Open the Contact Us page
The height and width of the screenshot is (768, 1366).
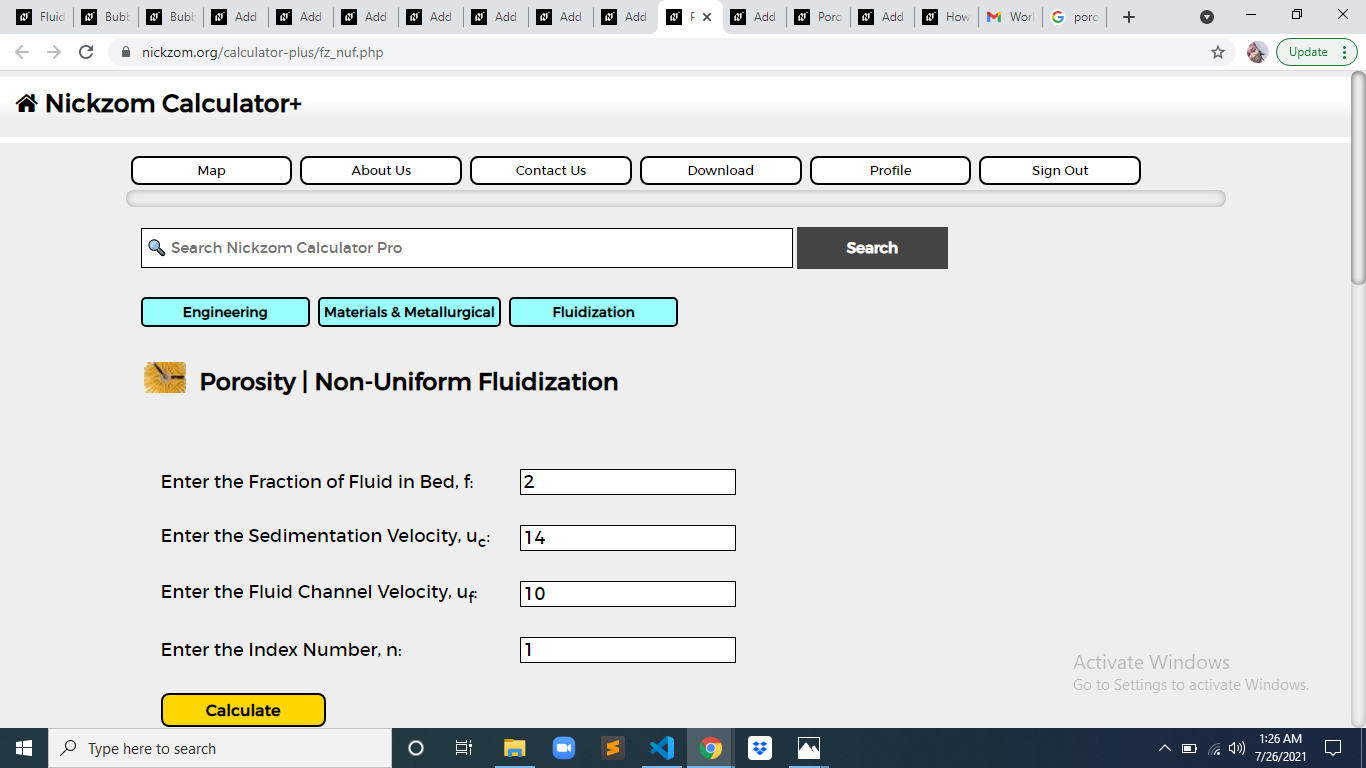551,170
